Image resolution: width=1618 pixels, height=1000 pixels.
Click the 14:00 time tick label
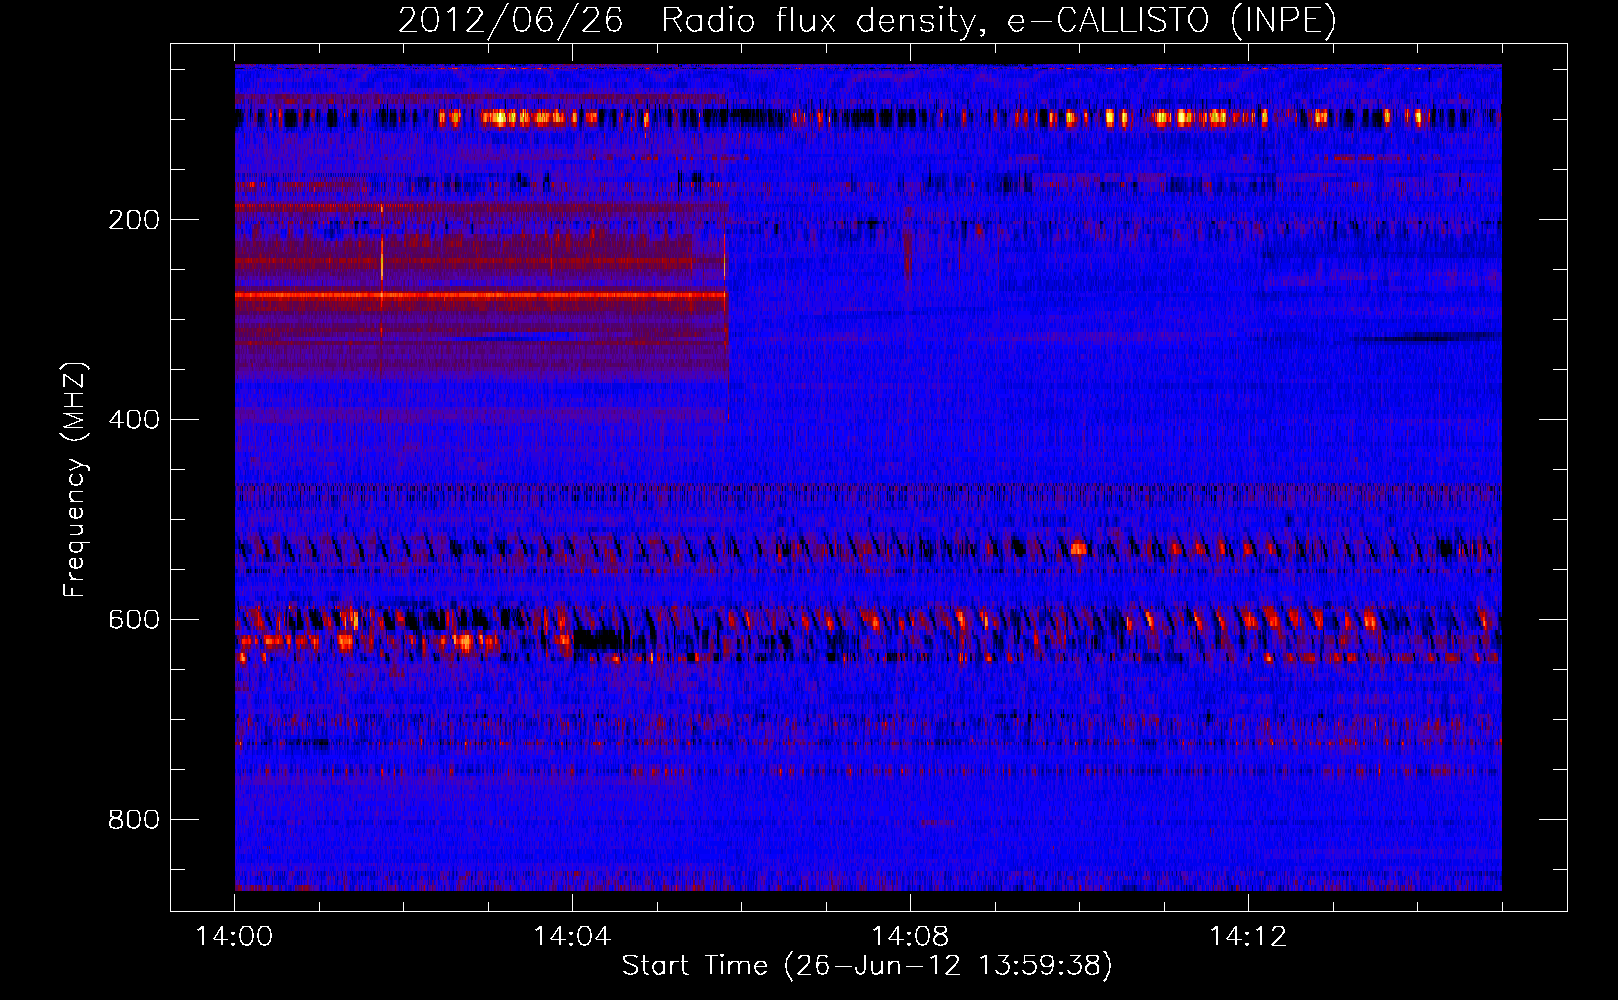[x=234, y=937]
